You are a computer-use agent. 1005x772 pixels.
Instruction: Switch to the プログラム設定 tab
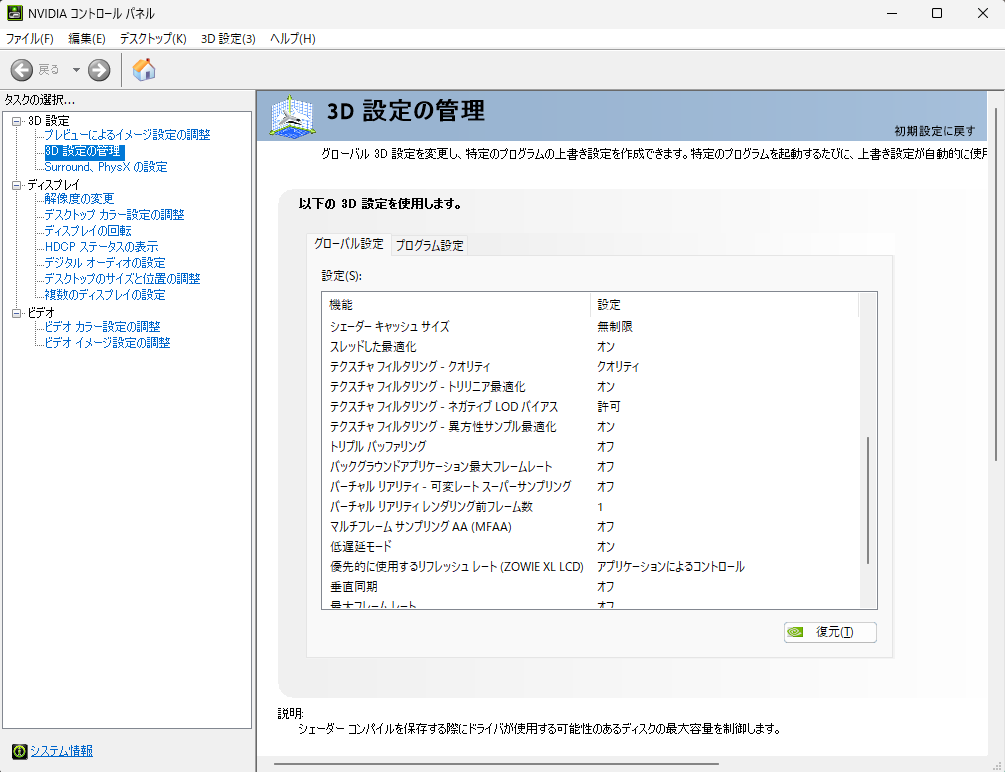[x=429, y=245]
